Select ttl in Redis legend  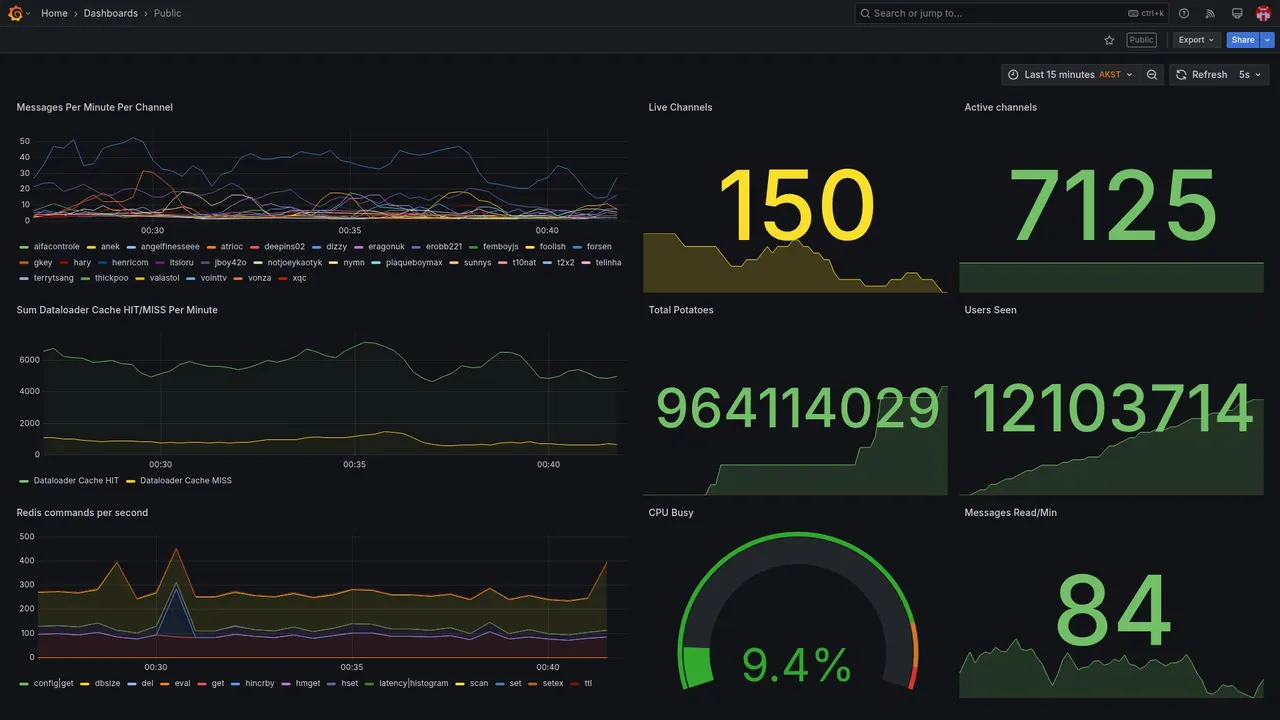coord(588,684)
